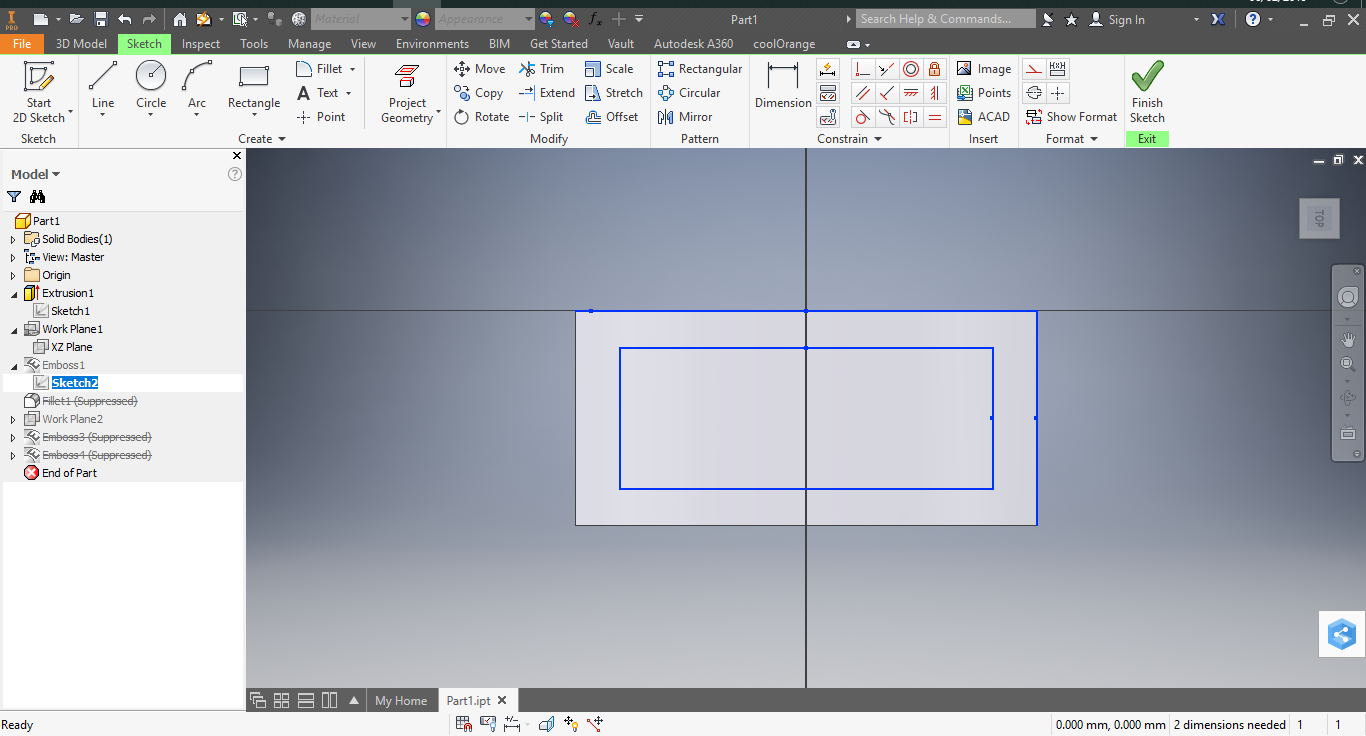Activate the Point tool
The height and width of the screenshot is (736, 1366).
(321, 117)
